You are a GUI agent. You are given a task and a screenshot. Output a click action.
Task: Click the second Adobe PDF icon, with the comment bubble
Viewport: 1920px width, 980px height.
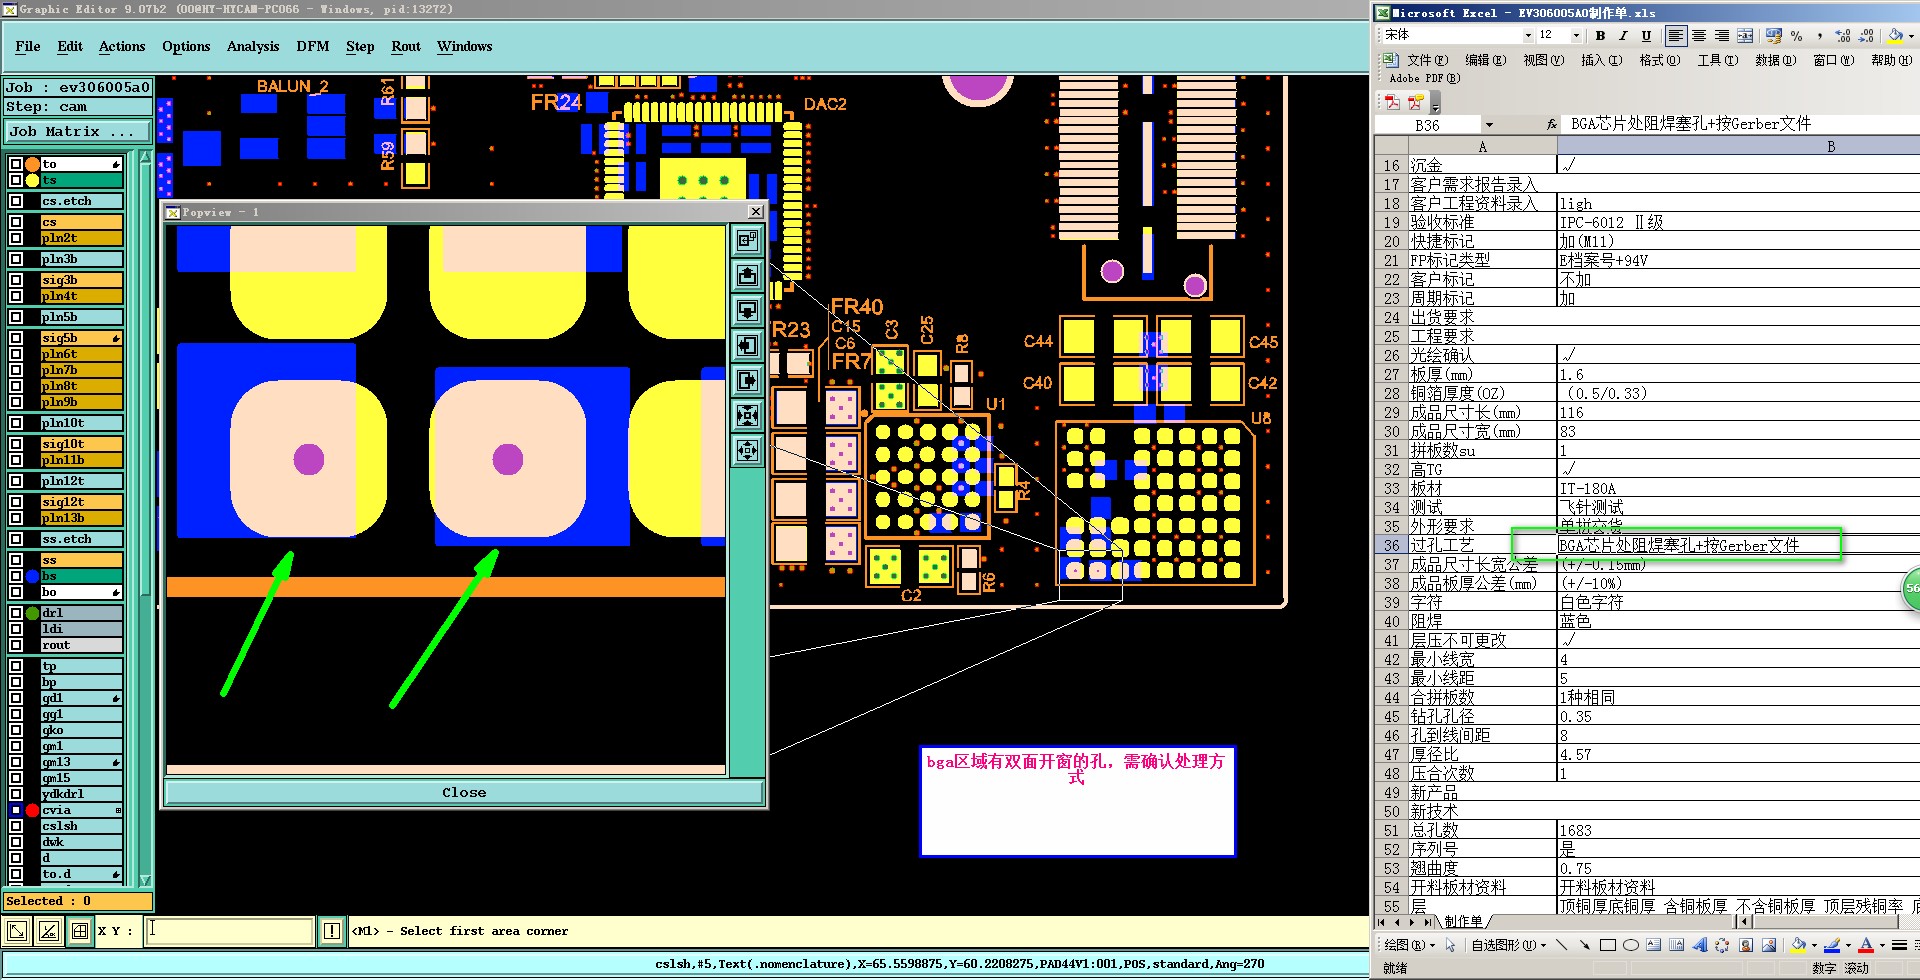pos(1415,101)
